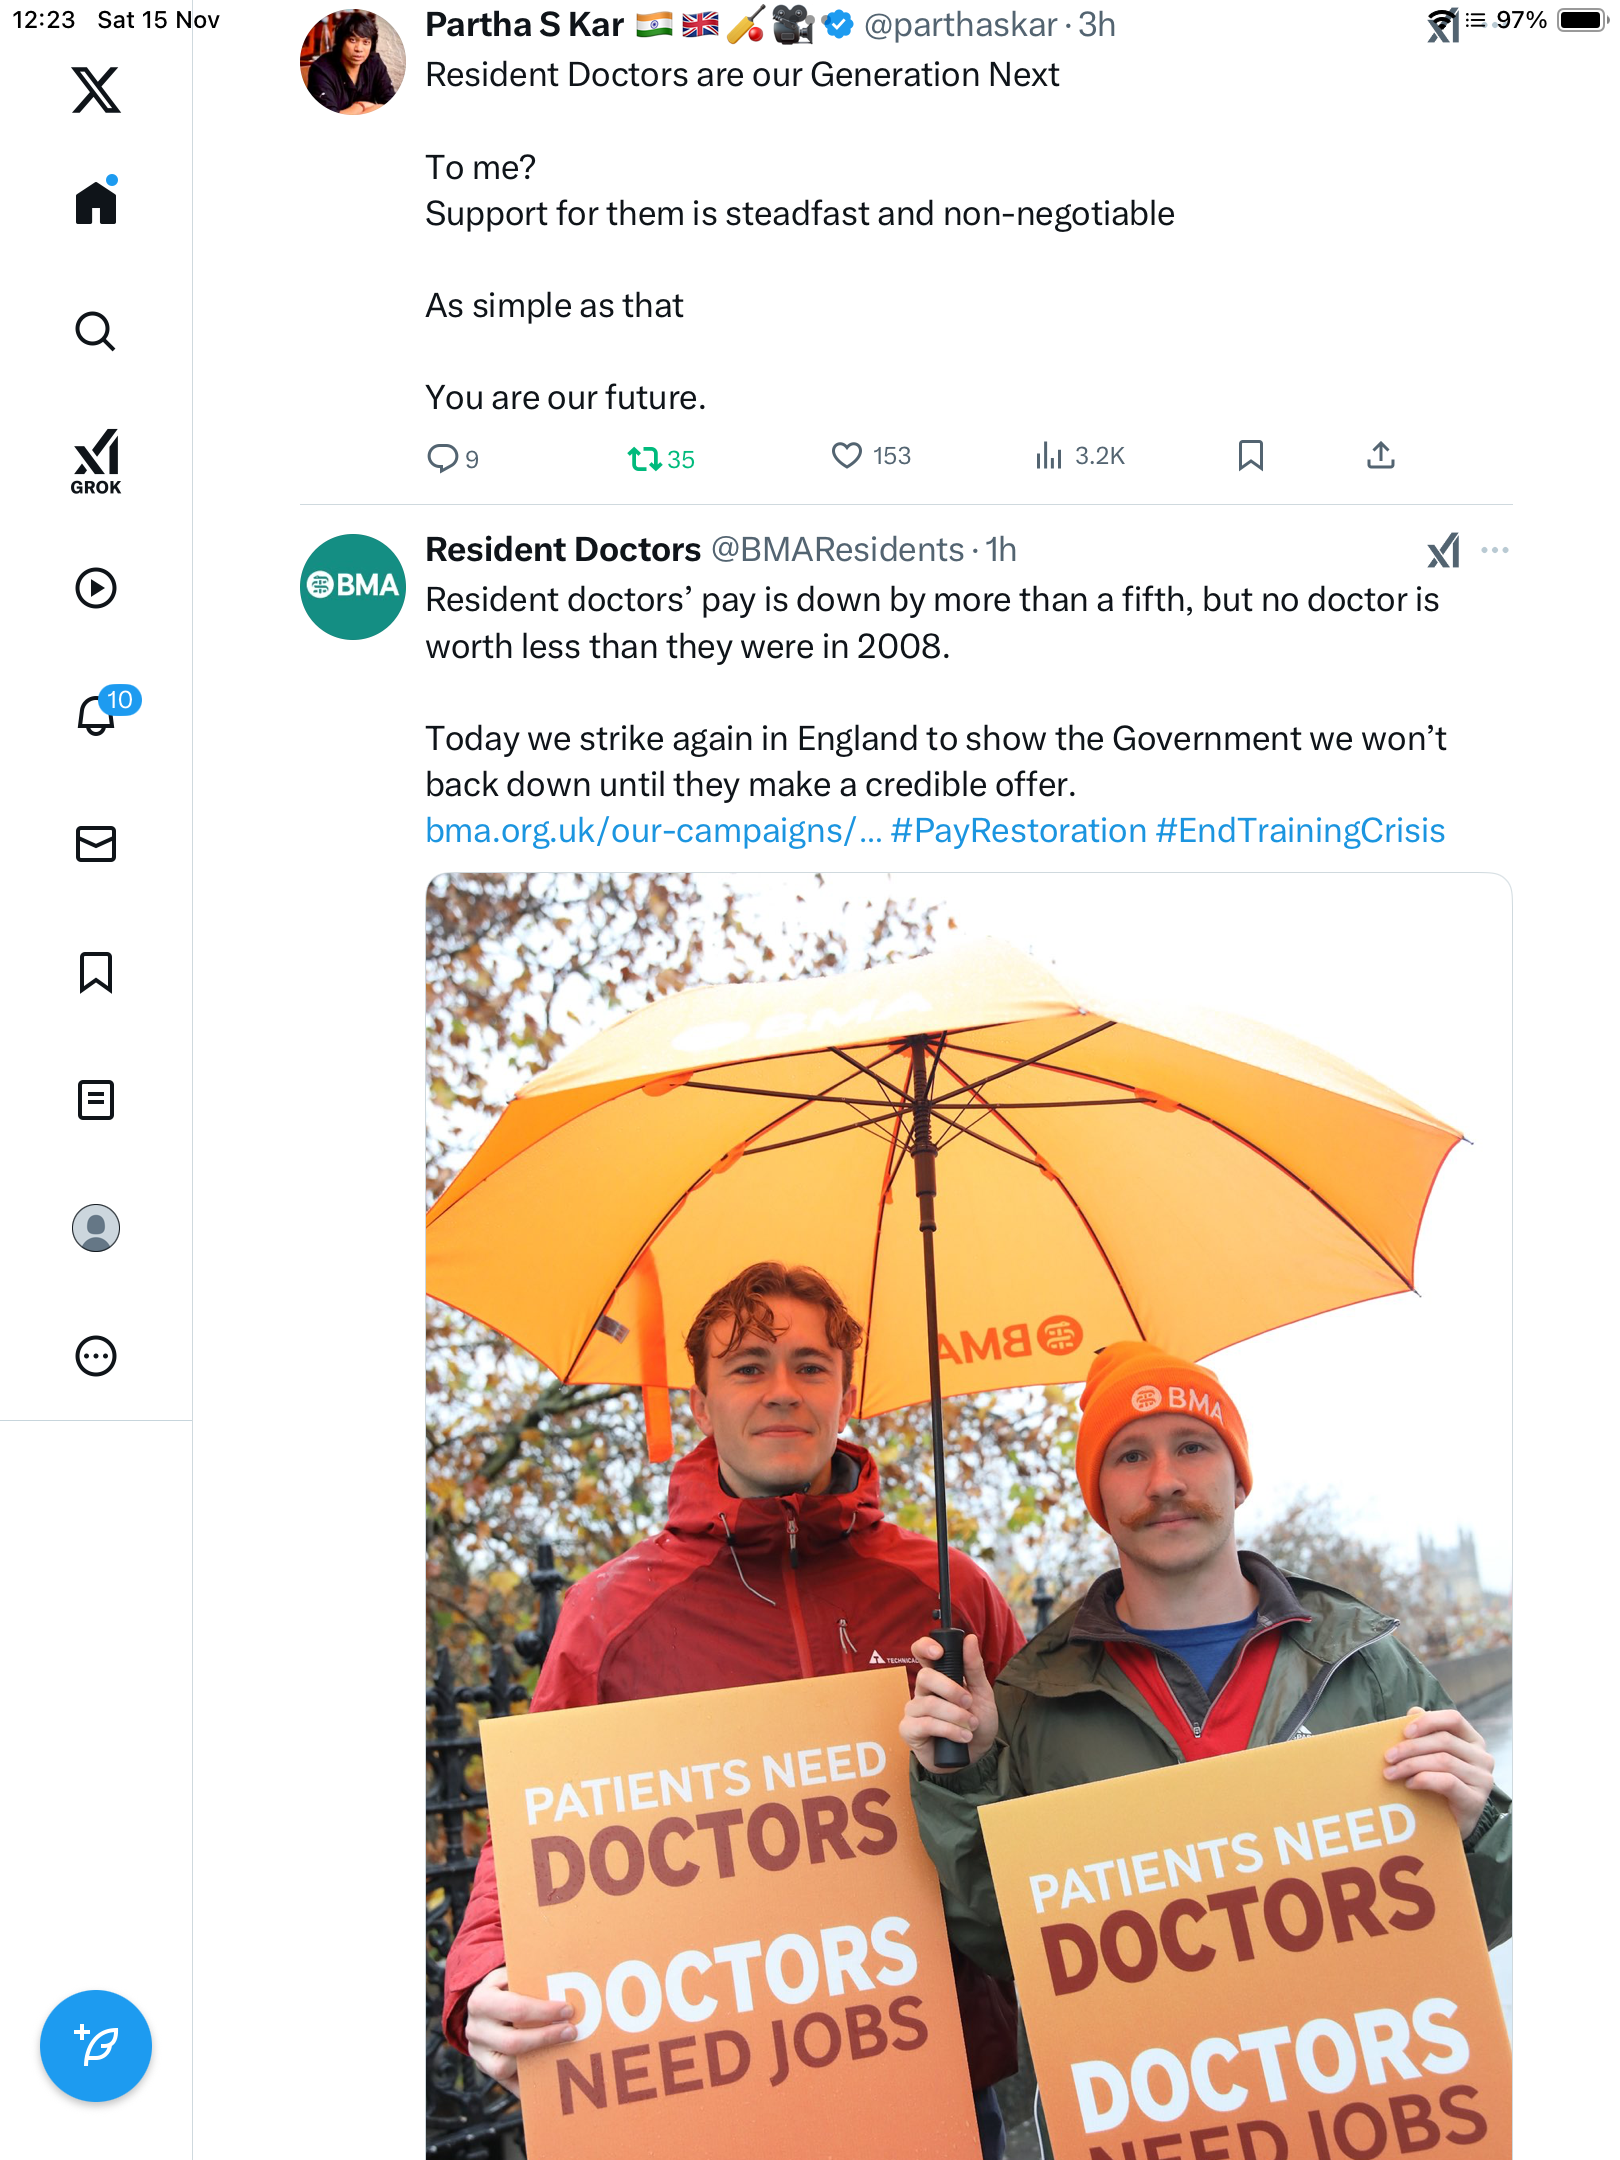The width and height of the screenshot is (1620, 2160).
Task: Open the bma.org.uk campaign link
Action: point(652,831)
